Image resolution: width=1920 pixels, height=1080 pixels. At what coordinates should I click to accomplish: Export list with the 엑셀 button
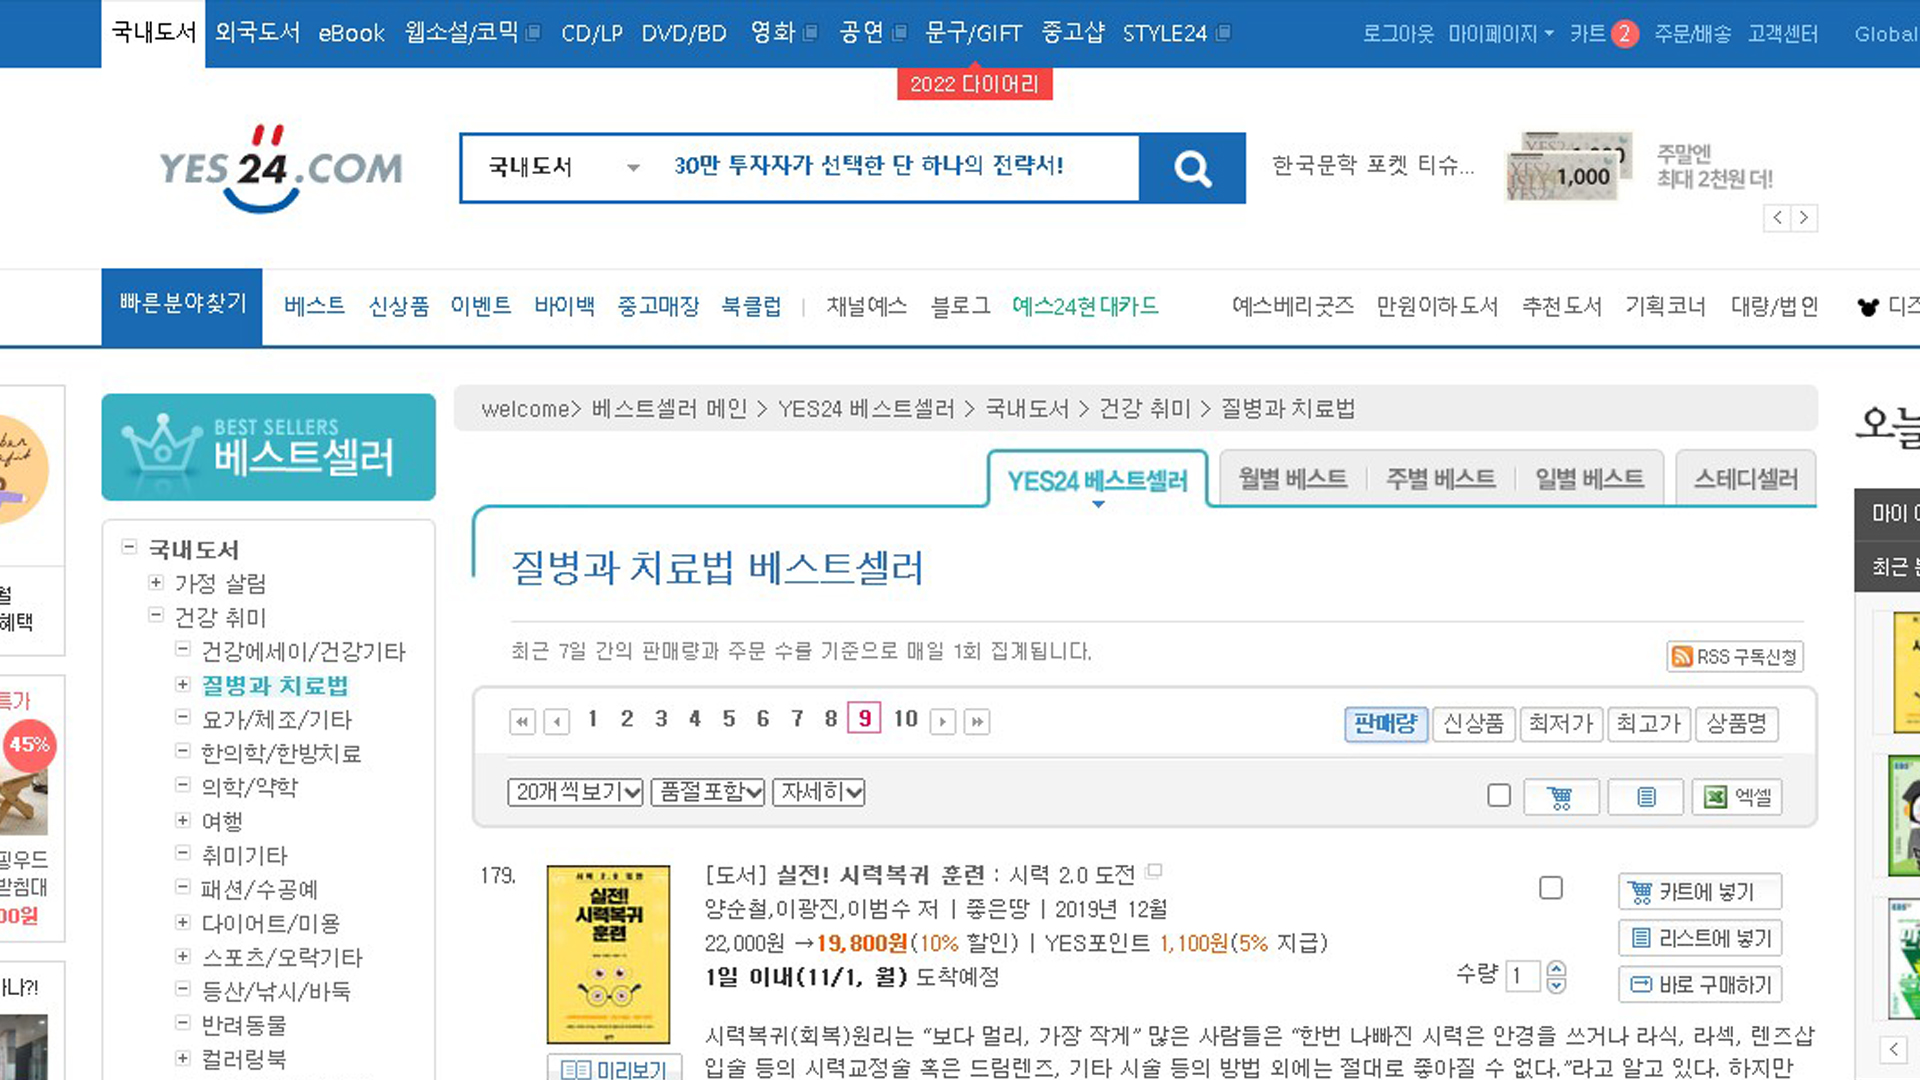click(x=1737, y=797)
